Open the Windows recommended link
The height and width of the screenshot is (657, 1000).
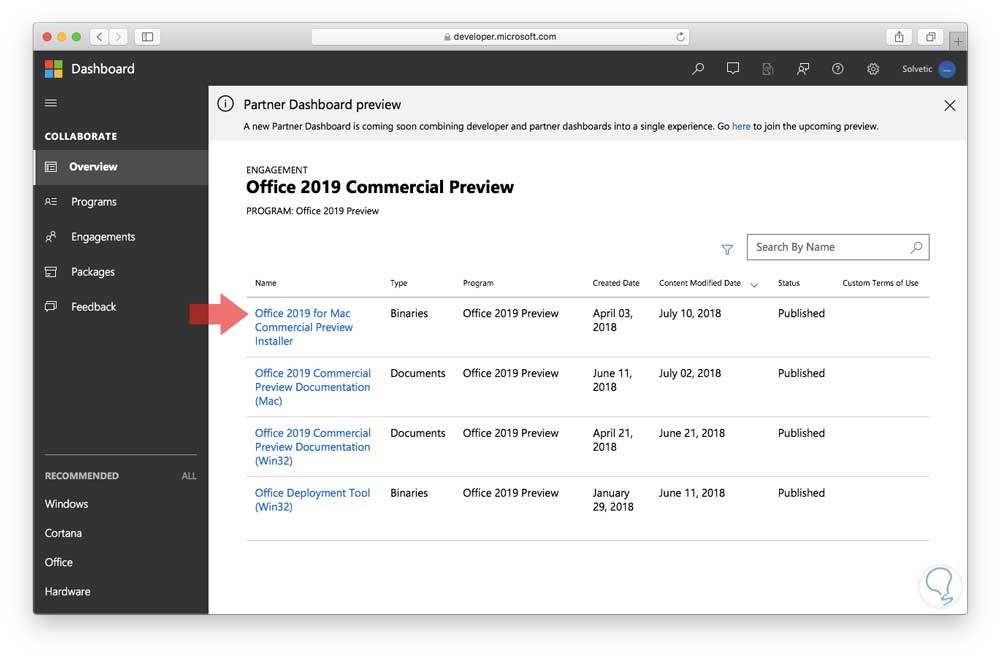(66, 504)
